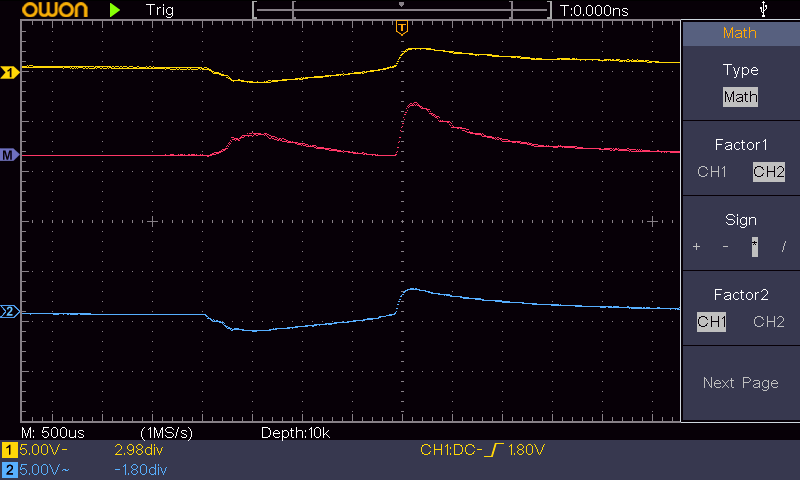Select CH2 under Factor2
Viewport: 800px width, 480px height.
[768, 322]
